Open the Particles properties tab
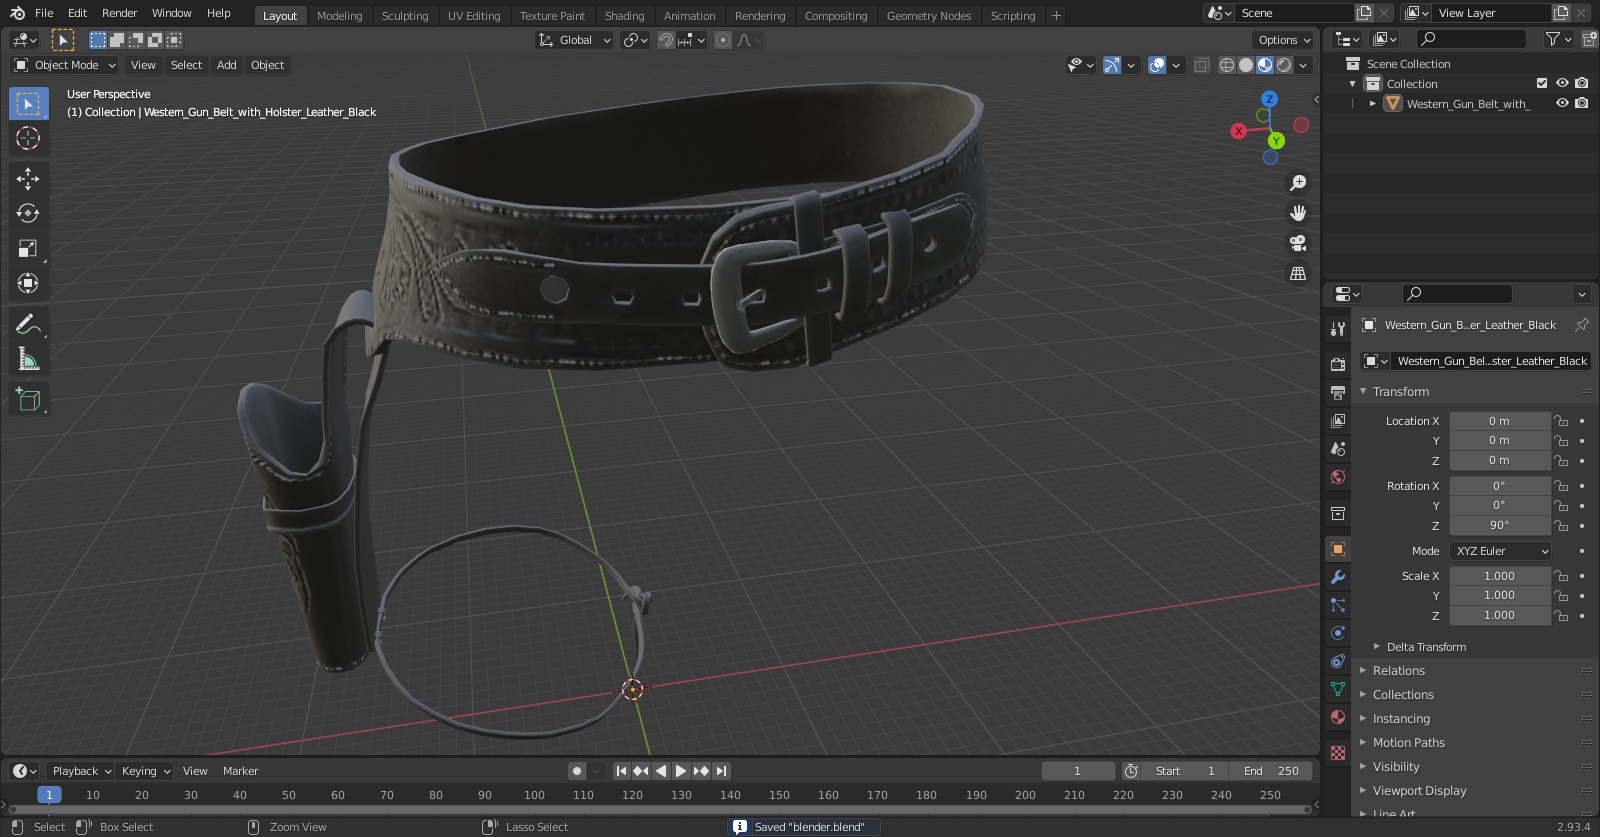The image size is (1600, 837). click(x=1338, y=605)
